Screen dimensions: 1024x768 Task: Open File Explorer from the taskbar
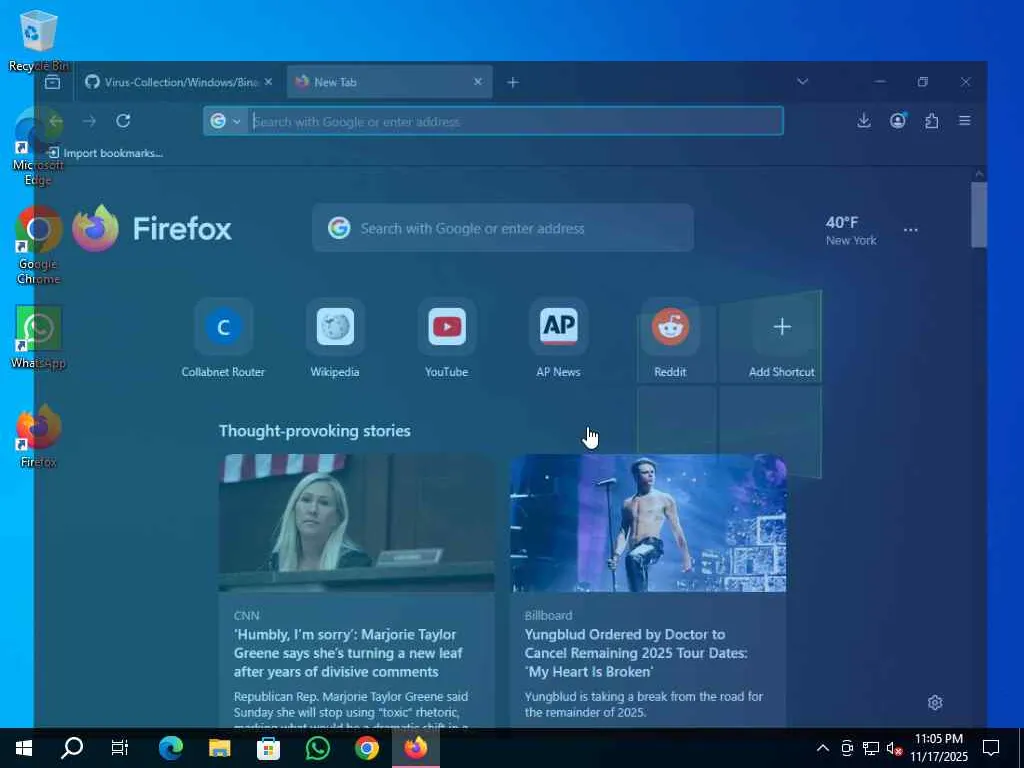click(x=219, y=748)
